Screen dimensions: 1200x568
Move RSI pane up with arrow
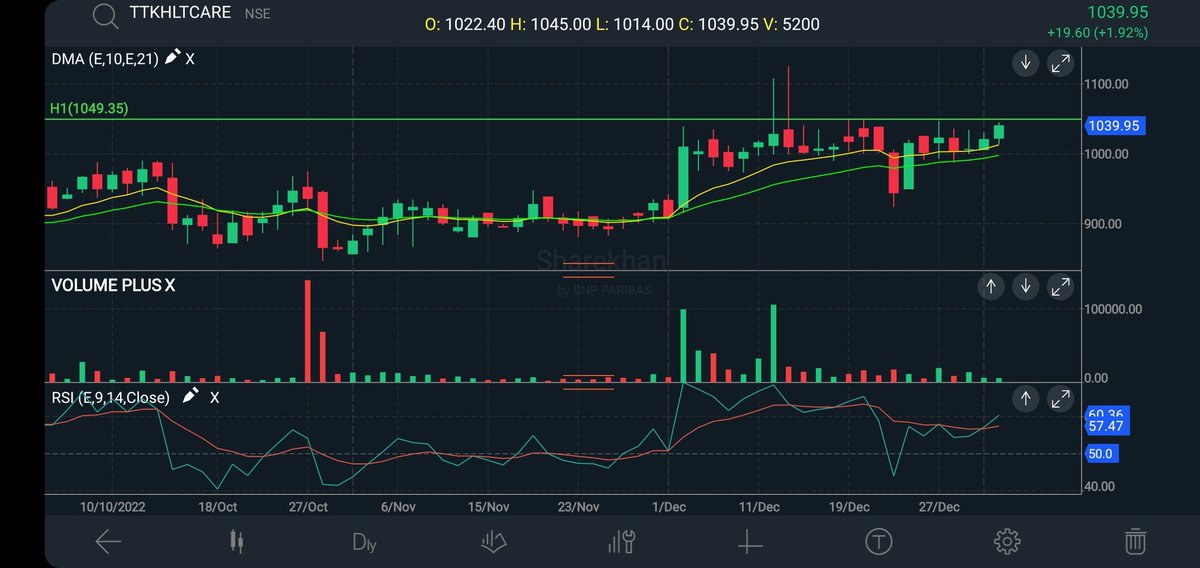[1026, 399]
